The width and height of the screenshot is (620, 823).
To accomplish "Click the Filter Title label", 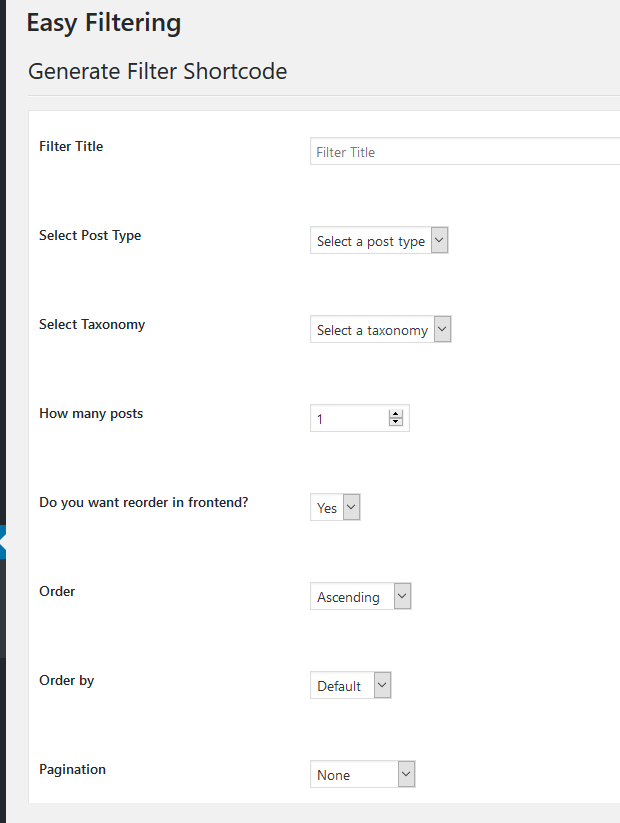I will pos(71,146).
